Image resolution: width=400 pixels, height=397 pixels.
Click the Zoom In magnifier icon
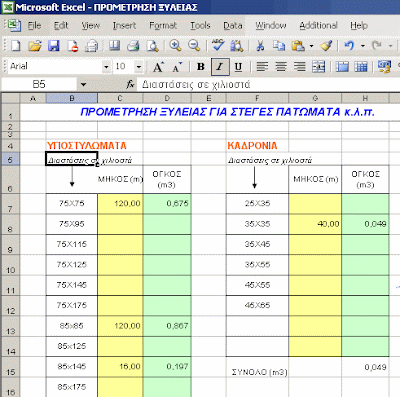click(x=175, y=45)
